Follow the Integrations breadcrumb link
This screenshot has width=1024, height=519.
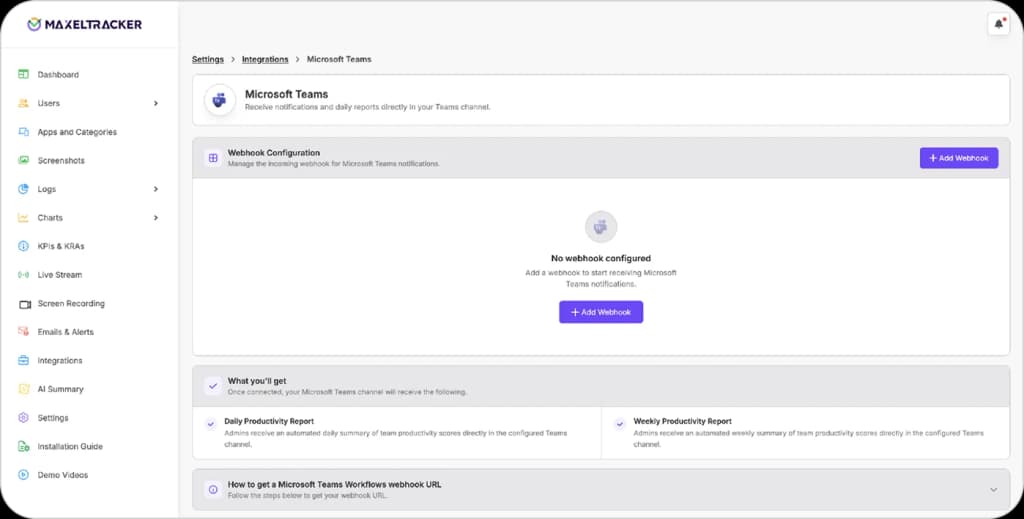click(265, 59)
